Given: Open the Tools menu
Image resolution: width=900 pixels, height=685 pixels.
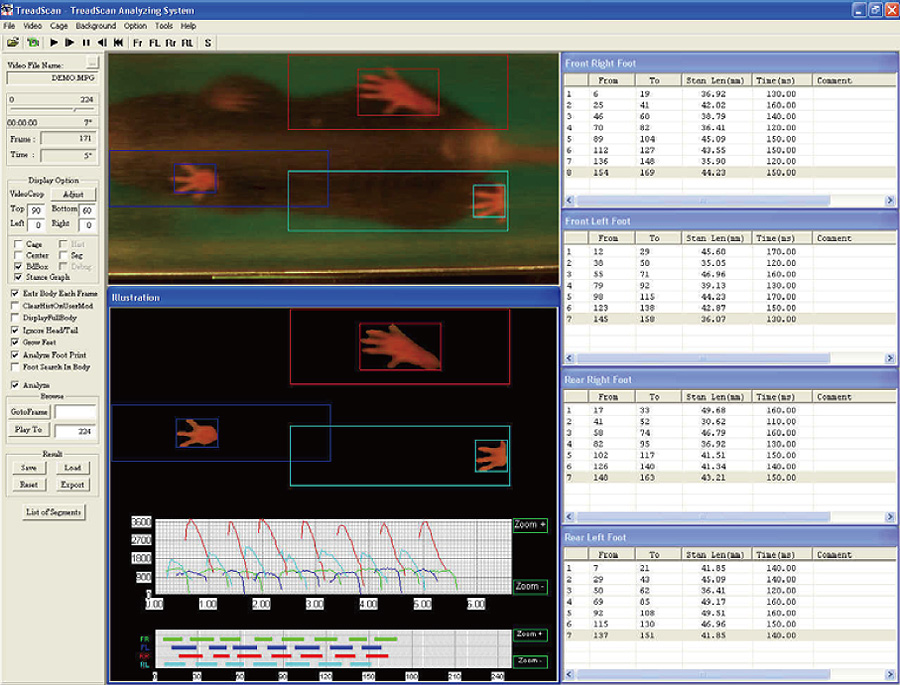Looking at the screenshot, I should [164, 25].
